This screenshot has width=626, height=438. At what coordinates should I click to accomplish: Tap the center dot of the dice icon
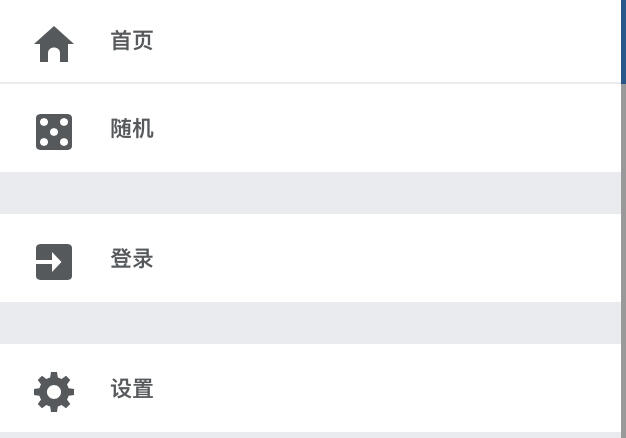[x=54, y=132]
